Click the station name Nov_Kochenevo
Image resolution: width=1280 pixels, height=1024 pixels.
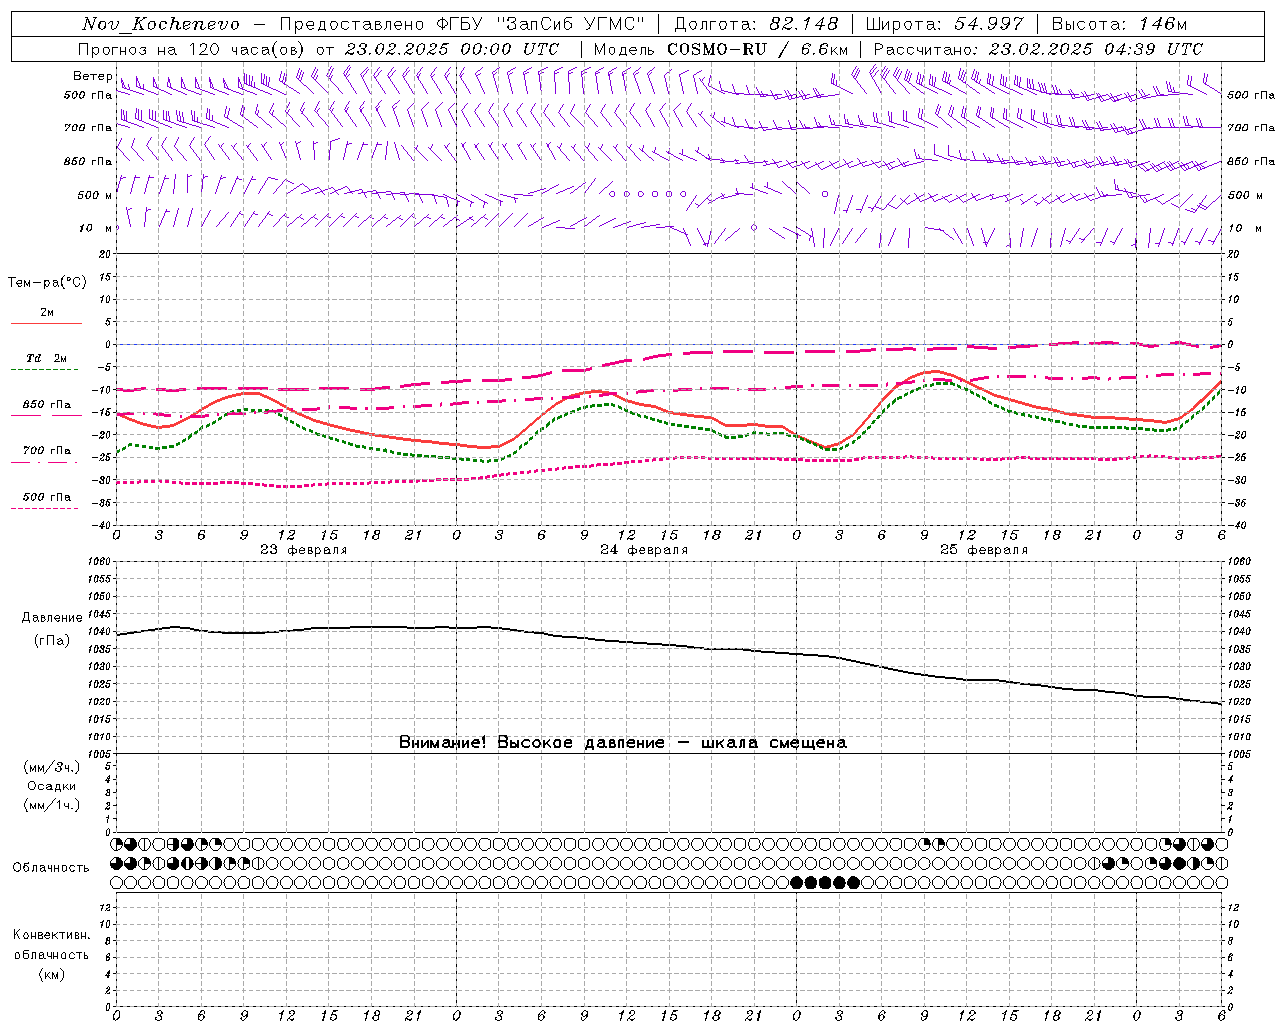(x=161, y=24)
